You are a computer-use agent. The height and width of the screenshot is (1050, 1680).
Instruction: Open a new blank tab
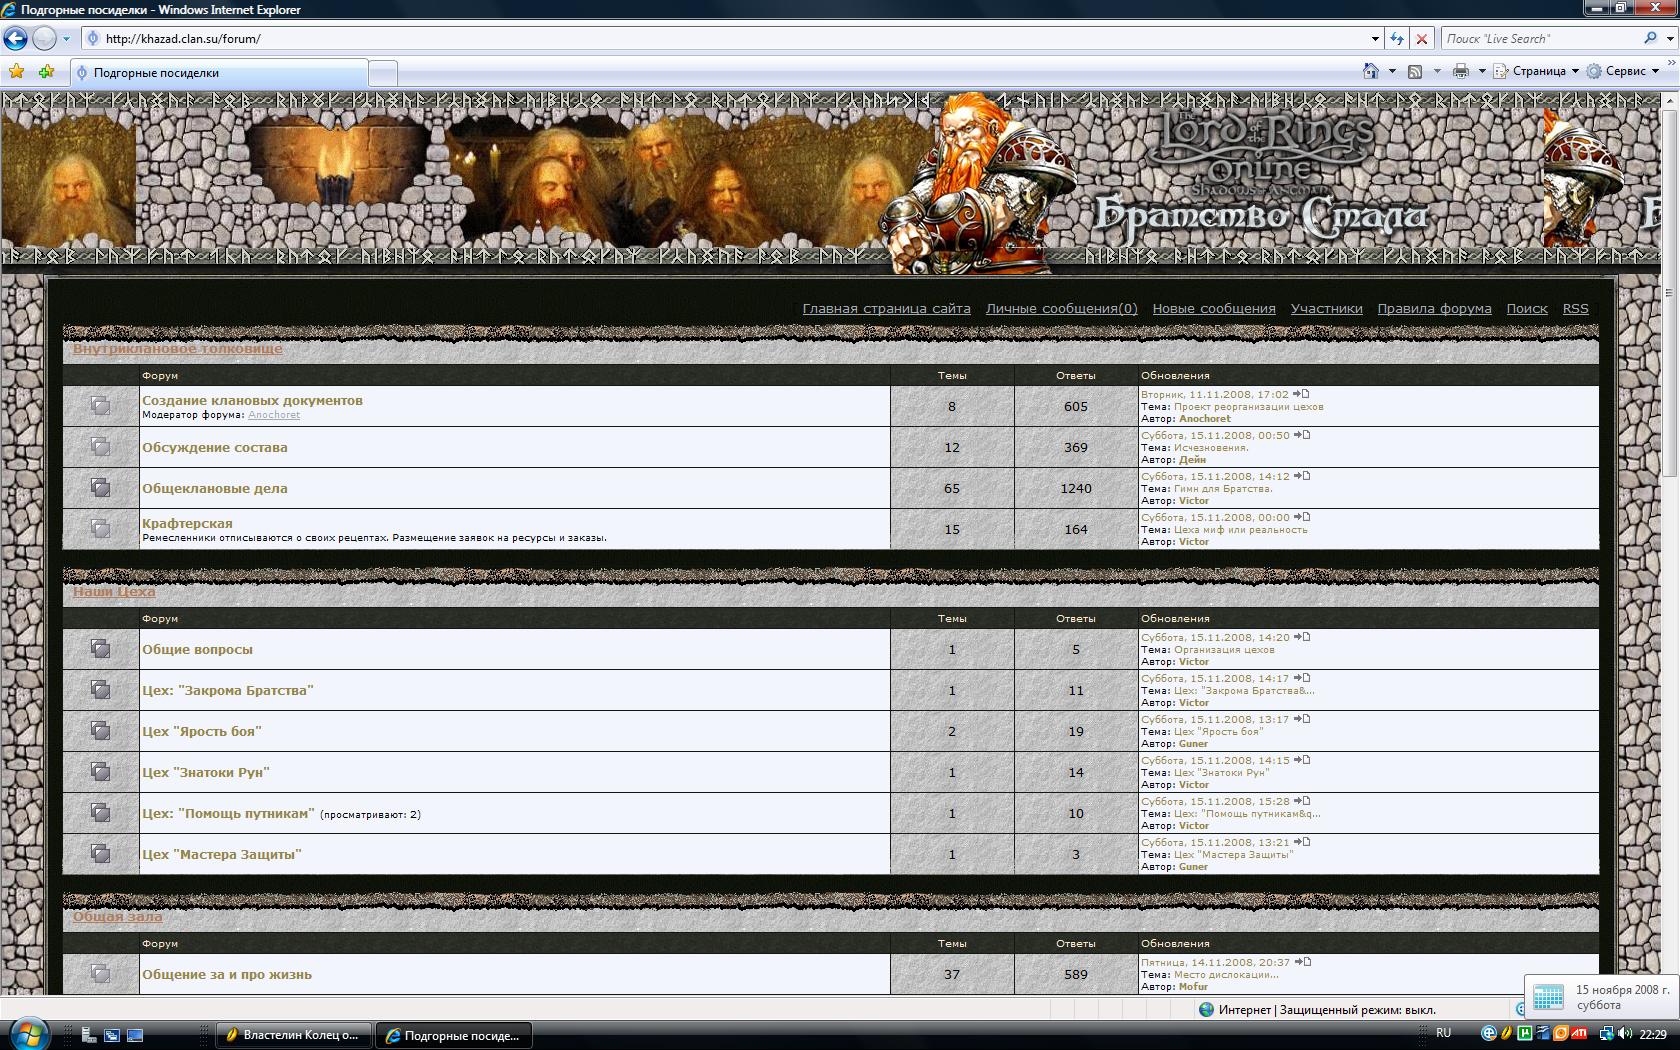coord(384,73)
